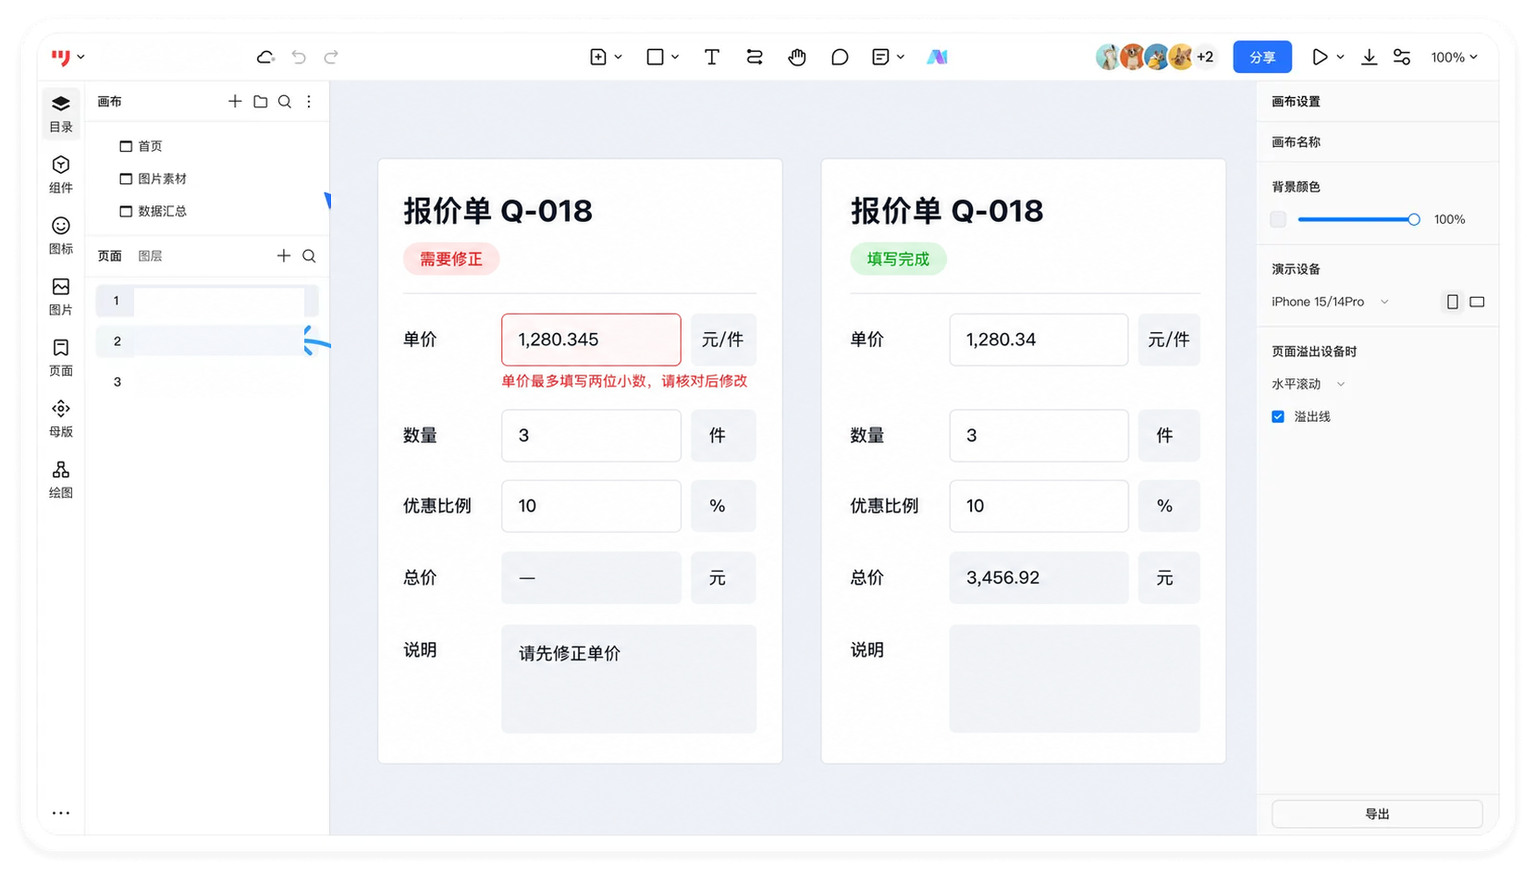
Task: Expand the sticky note dropdown arrow
Action: [x=901, y=57]
